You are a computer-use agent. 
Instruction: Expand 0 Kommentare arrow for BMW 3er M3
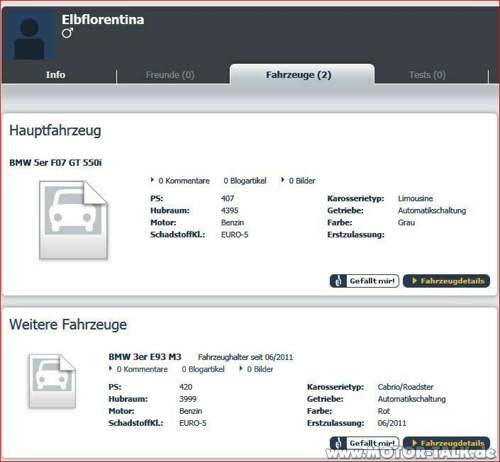pos(110,368)
